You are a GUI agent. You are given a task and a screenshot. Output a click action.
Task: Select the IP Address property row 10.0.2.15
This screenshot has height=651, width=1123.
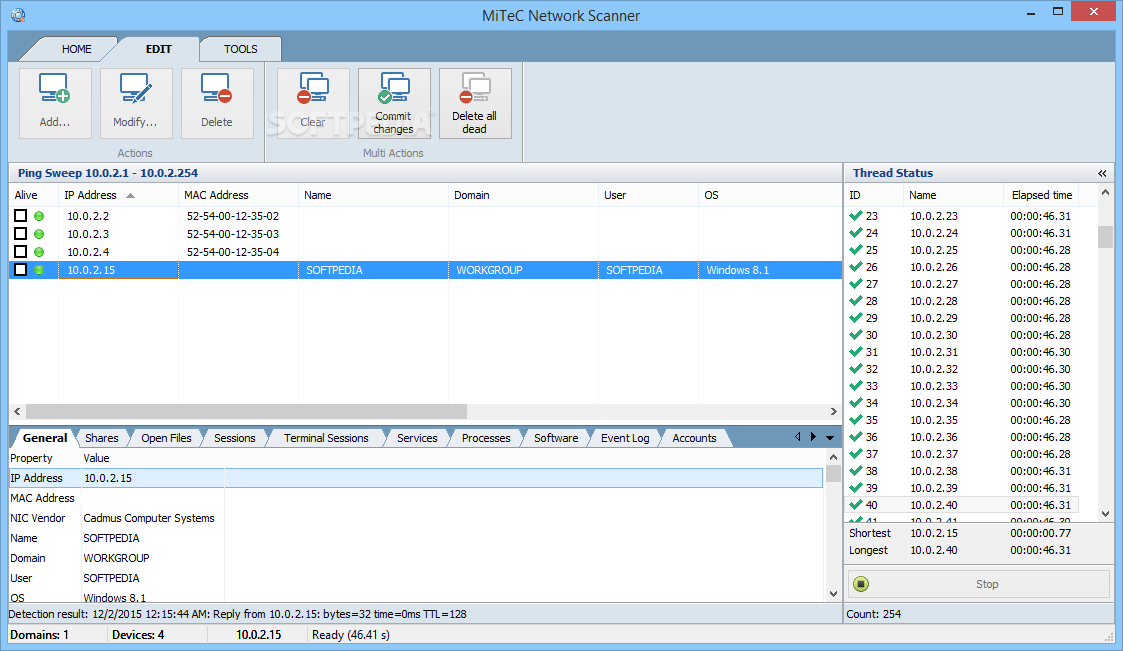pyautogui.click(x=415, y=478)
